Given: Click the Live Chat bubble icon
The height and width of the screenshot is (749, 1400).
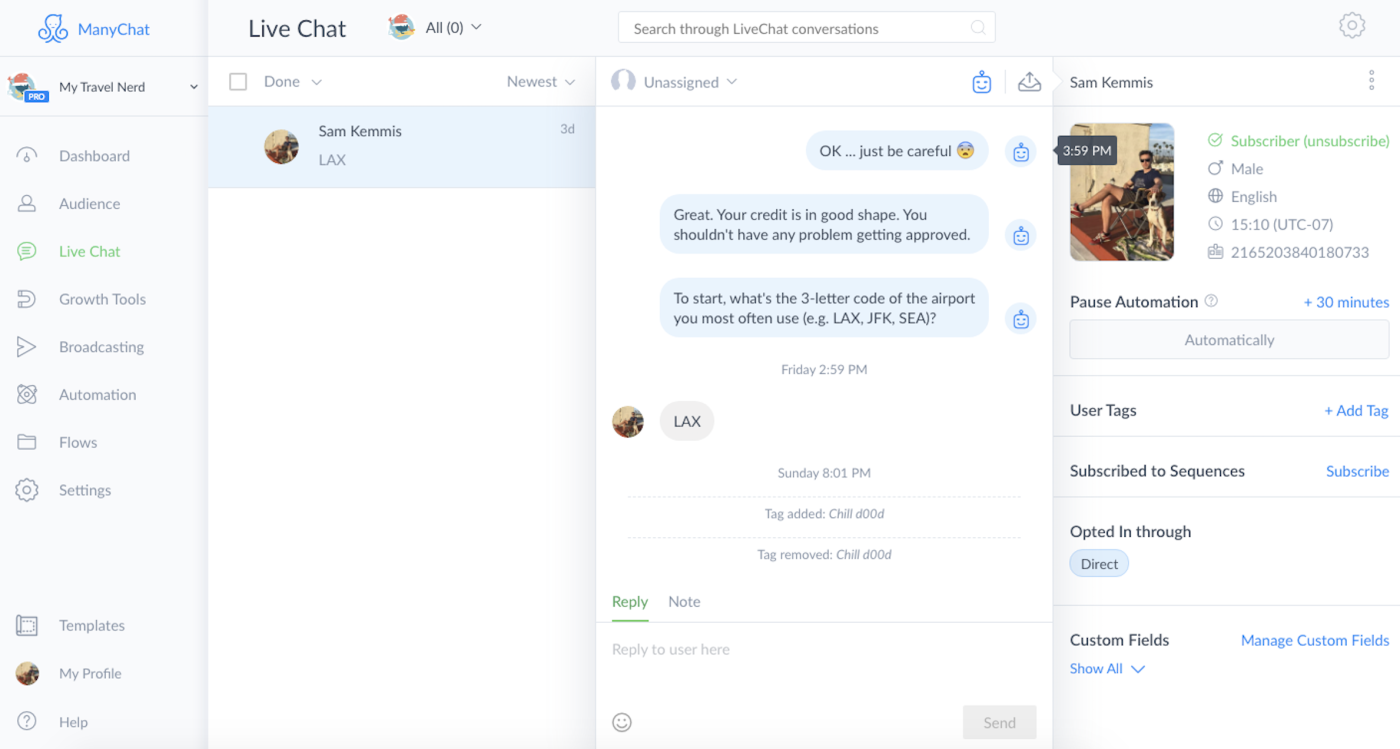Looking at the screenshot, I should tap(27, 252).
